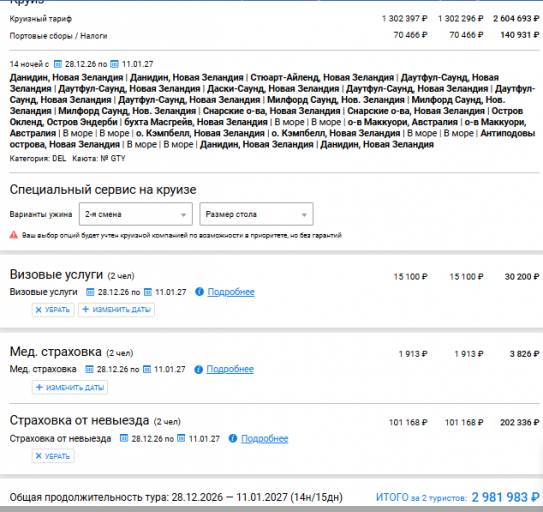Click visa services total '30 200 ₽'
The image size is (543, 512).
point(522,276)
